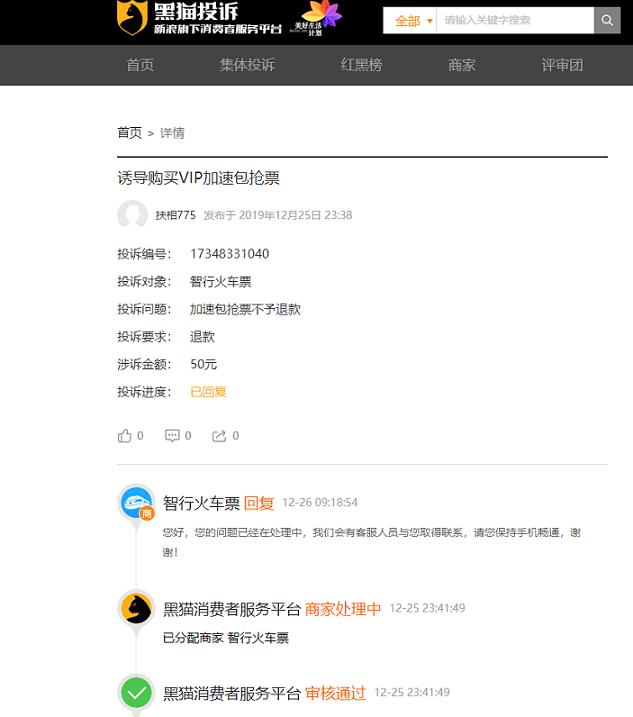
Task: Click 智行火车票 in the 投诉对象 row
Action: 221,282
